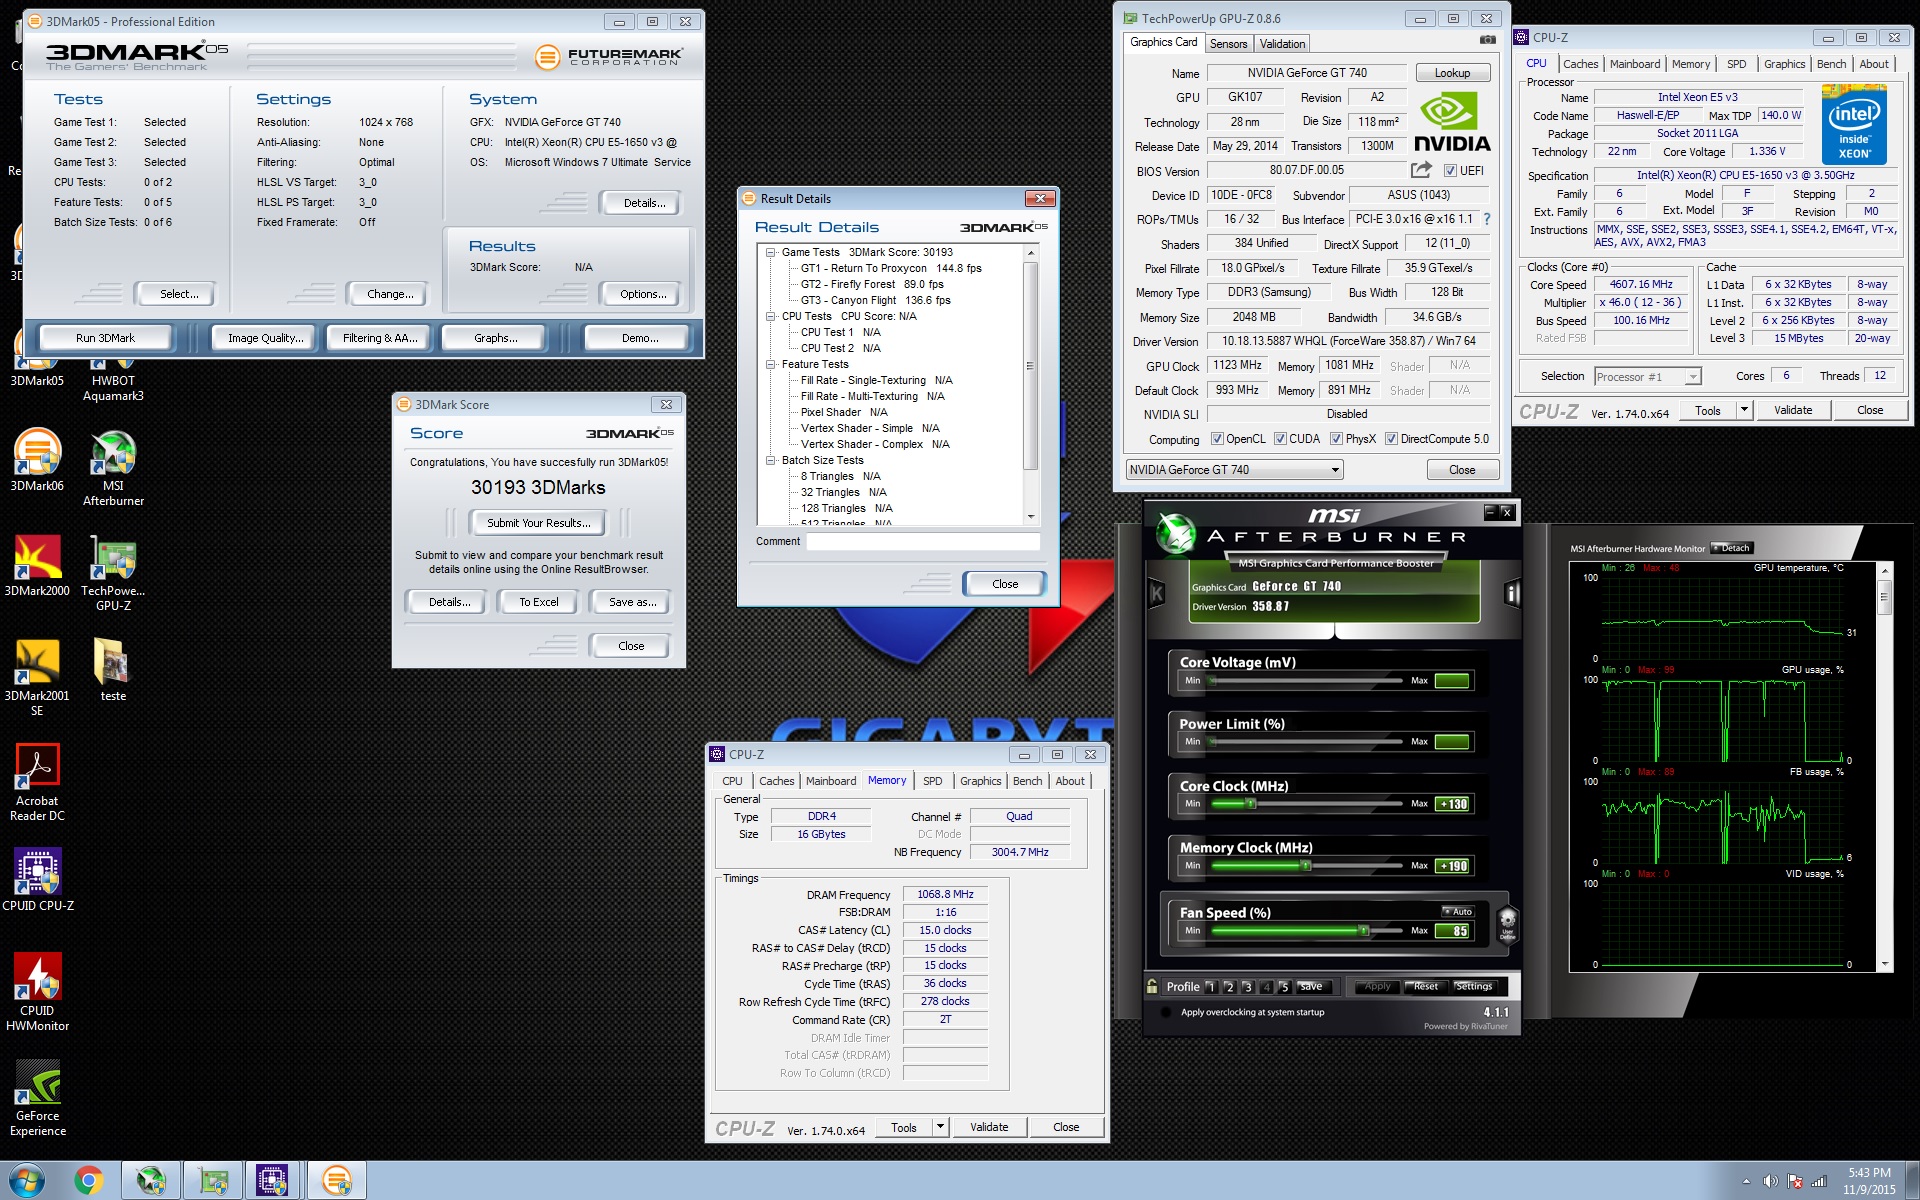Click GPU-Z screenshot camera icon
Screen dimensions: 1920x1200
tap(1488, 40)
